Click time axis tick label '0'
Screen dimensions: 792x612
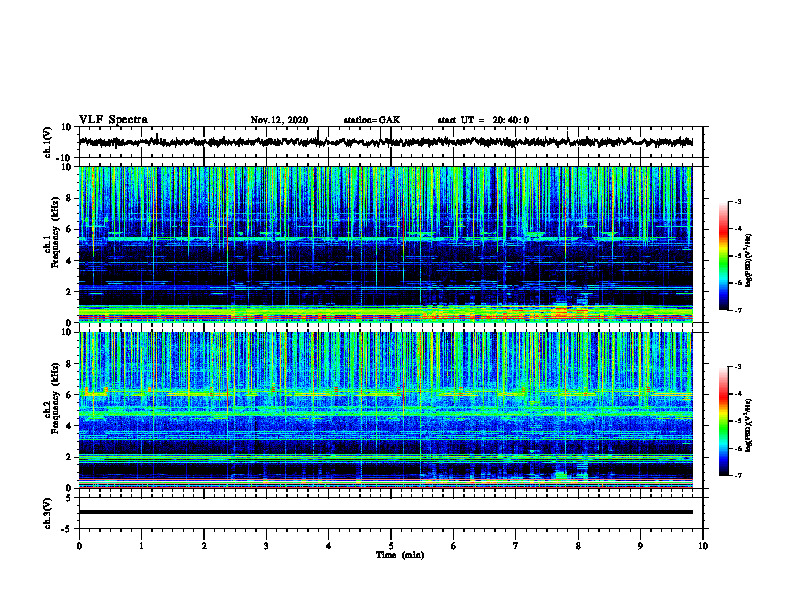79,546
